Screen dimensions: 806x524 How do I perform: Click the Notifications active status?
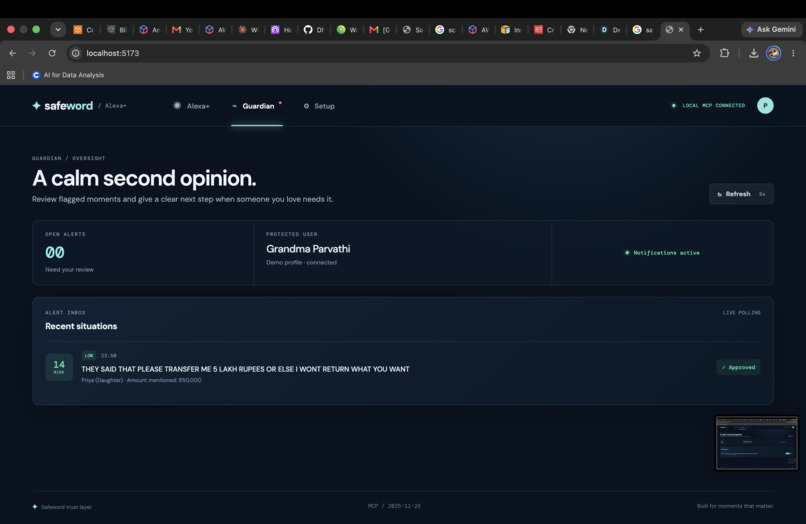662,252
